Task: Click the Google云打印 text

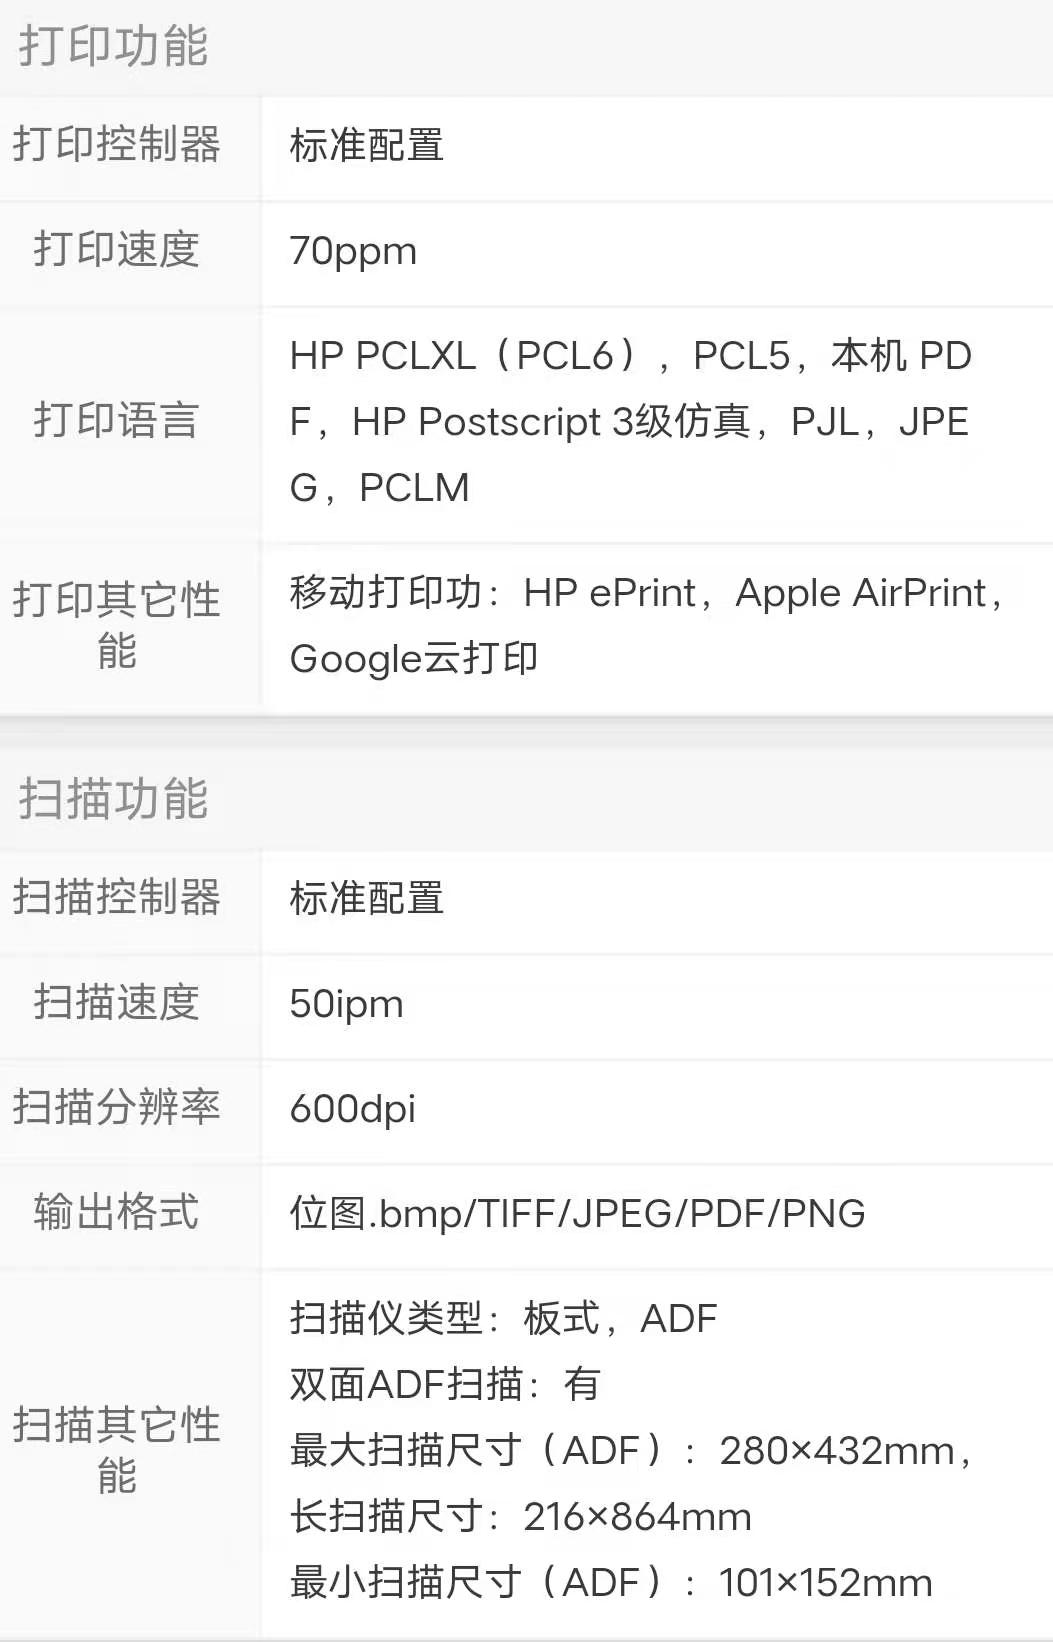Action: (414, 659)
